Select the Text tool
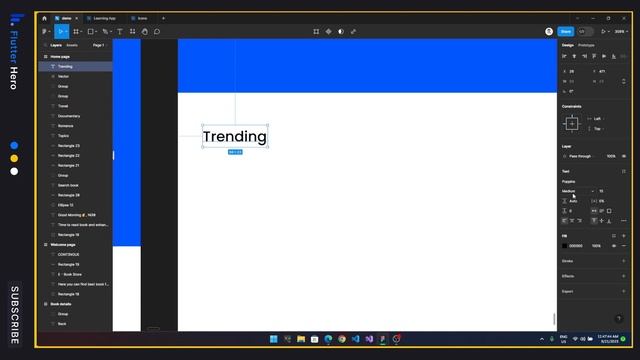Viewport: 640px width, 360px height. 120,31
